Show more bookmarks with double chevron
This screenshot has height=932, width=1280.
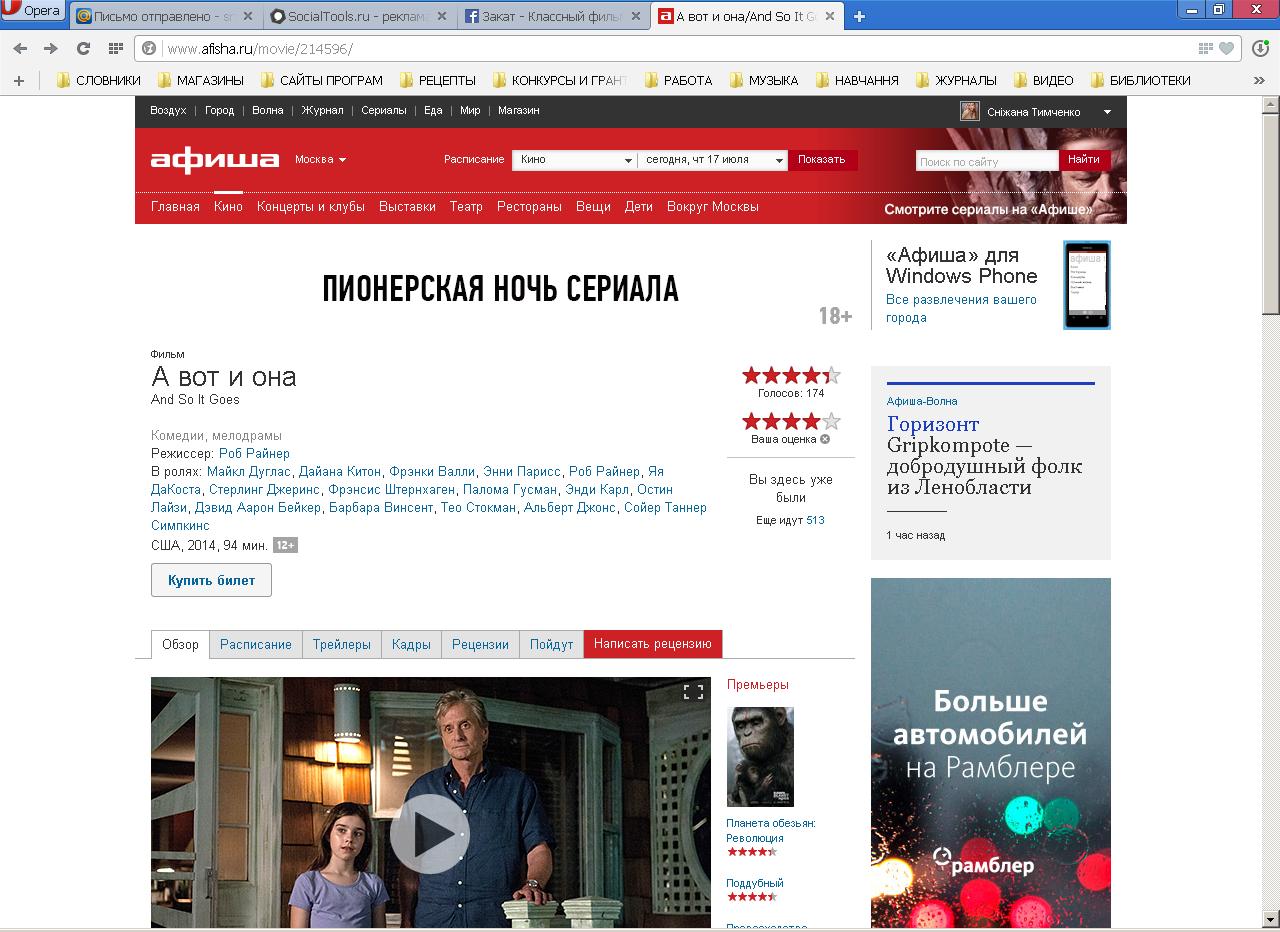[x=1259, y=80]
